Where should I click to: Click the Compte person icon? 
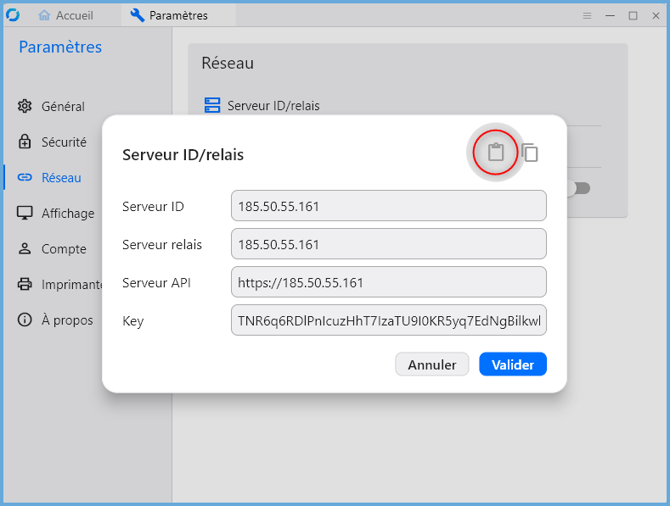tap(25, 248)
